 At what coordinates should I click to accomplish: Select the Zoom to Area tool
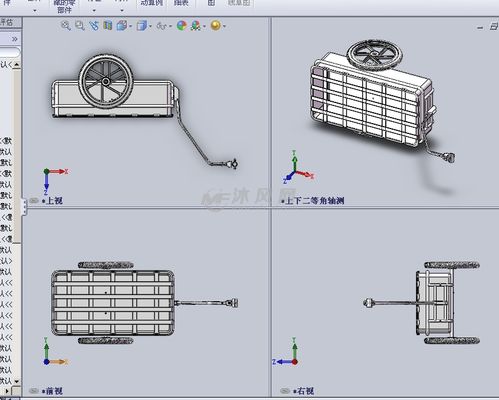pyautogui.click(x=80, y=26)
